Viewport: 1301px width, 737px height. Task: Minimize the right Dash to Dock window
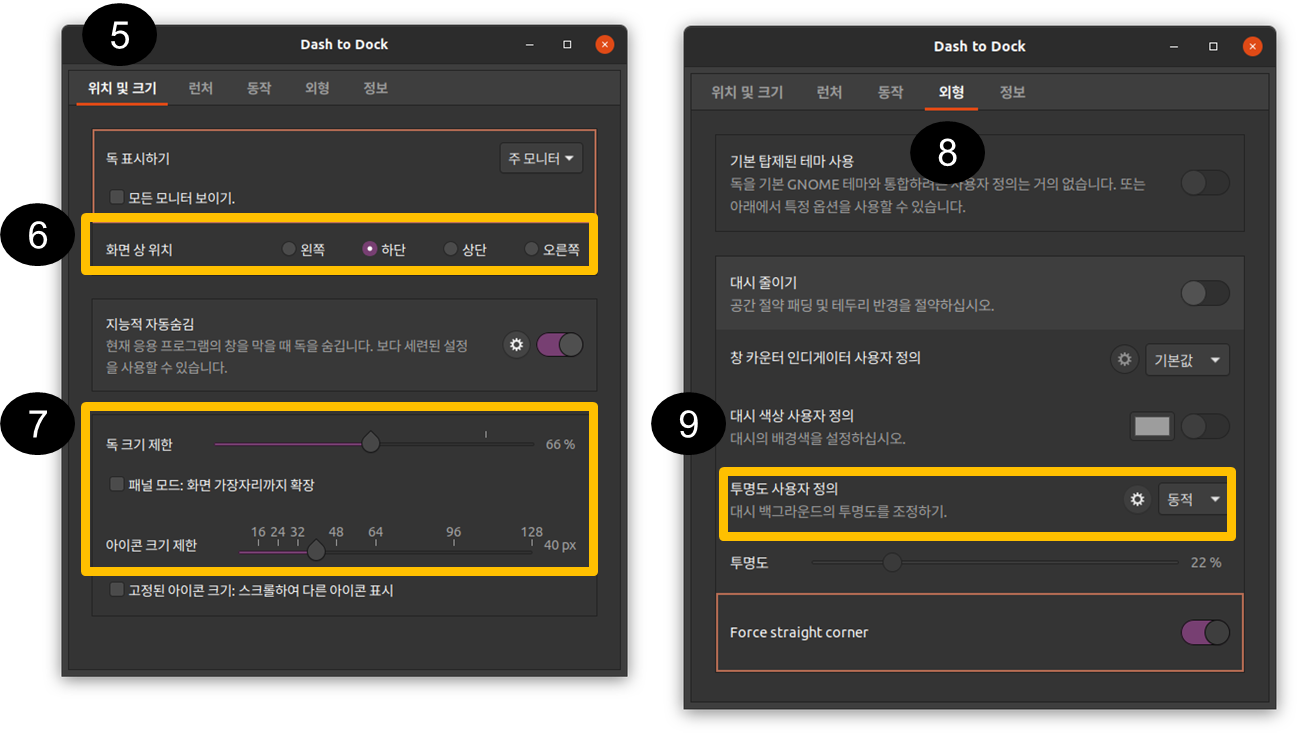point(1175,46)
